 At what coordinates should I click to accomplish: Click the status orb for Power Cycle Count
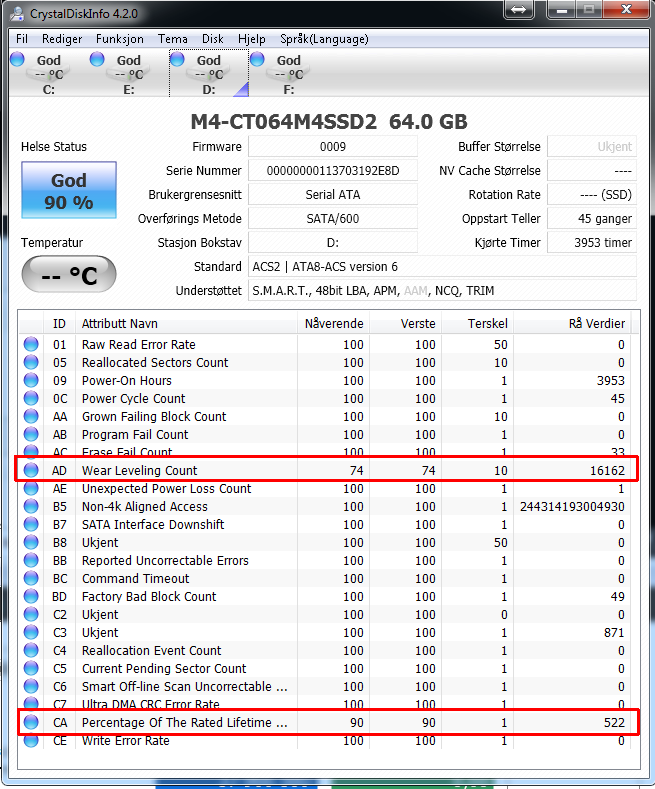coord(31,398)
